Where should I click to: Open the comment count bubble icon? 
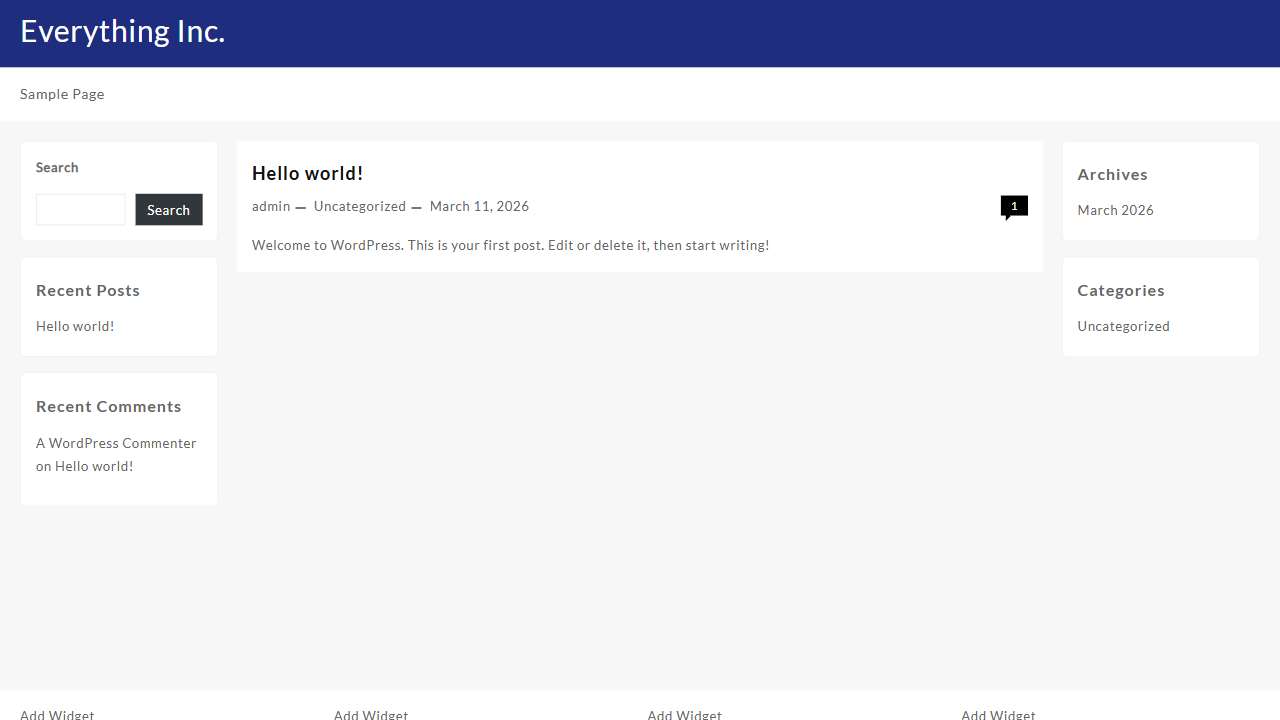(x=1013, y=206)
